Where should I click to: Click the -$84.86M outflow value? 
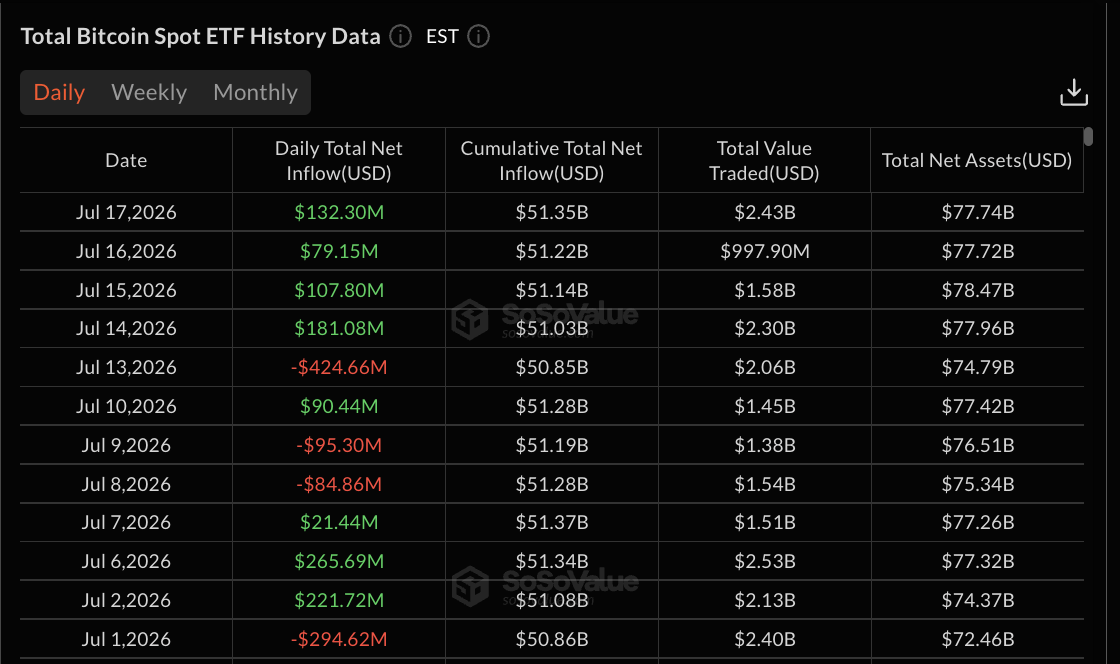[x=339, y=484]
